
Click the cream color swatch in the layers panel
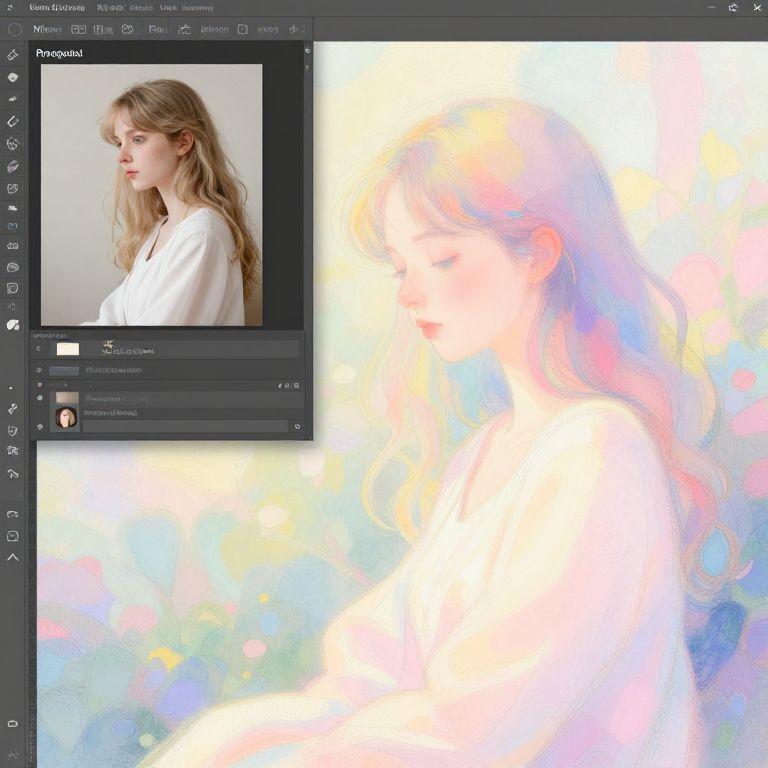tap(68, 349)
